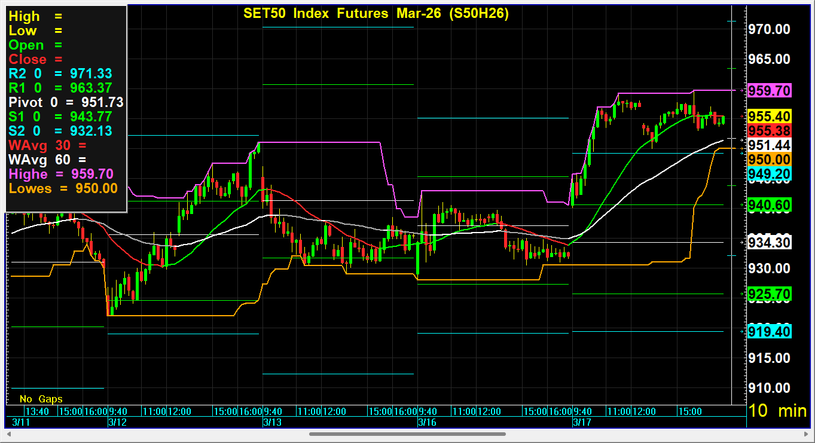Image resolution: width=815 pixels, height=443 pixels.
Task: Select the Pivot 0 row in legend
Action: pyautogui.click(x=66, y=102)
